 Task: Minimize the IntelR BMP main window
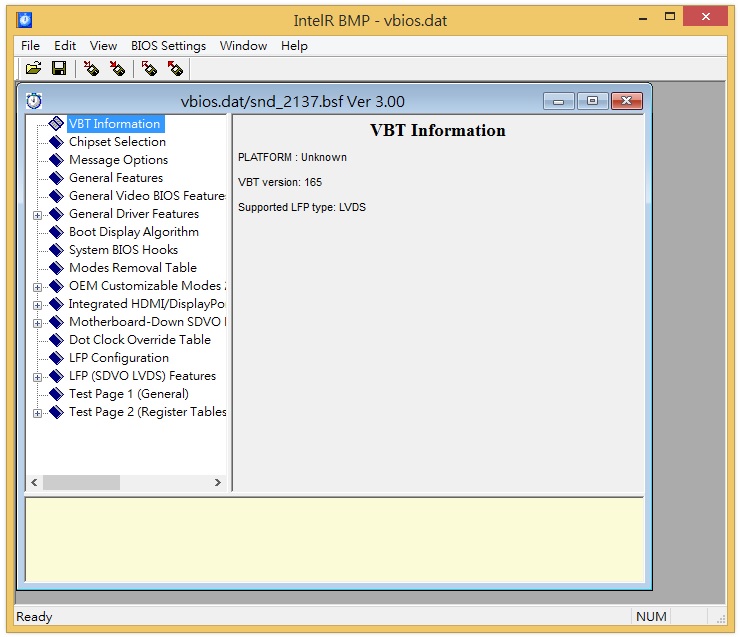click(x=643, y=18)
